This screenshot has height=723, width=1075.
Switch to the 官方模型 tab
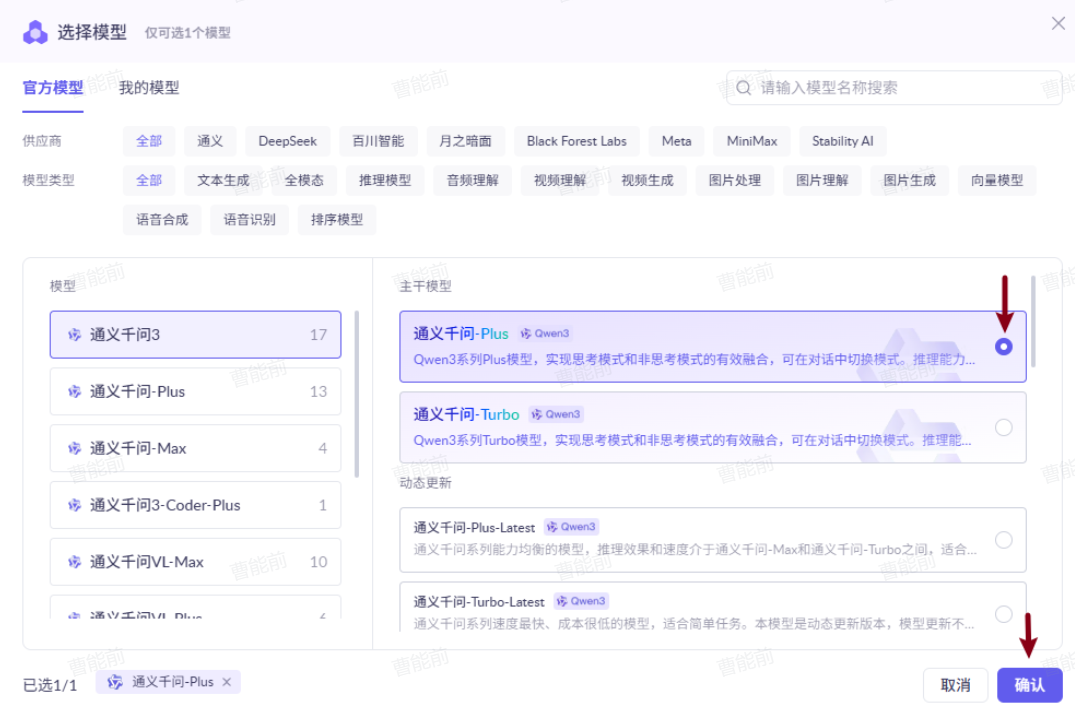(53, 88)
